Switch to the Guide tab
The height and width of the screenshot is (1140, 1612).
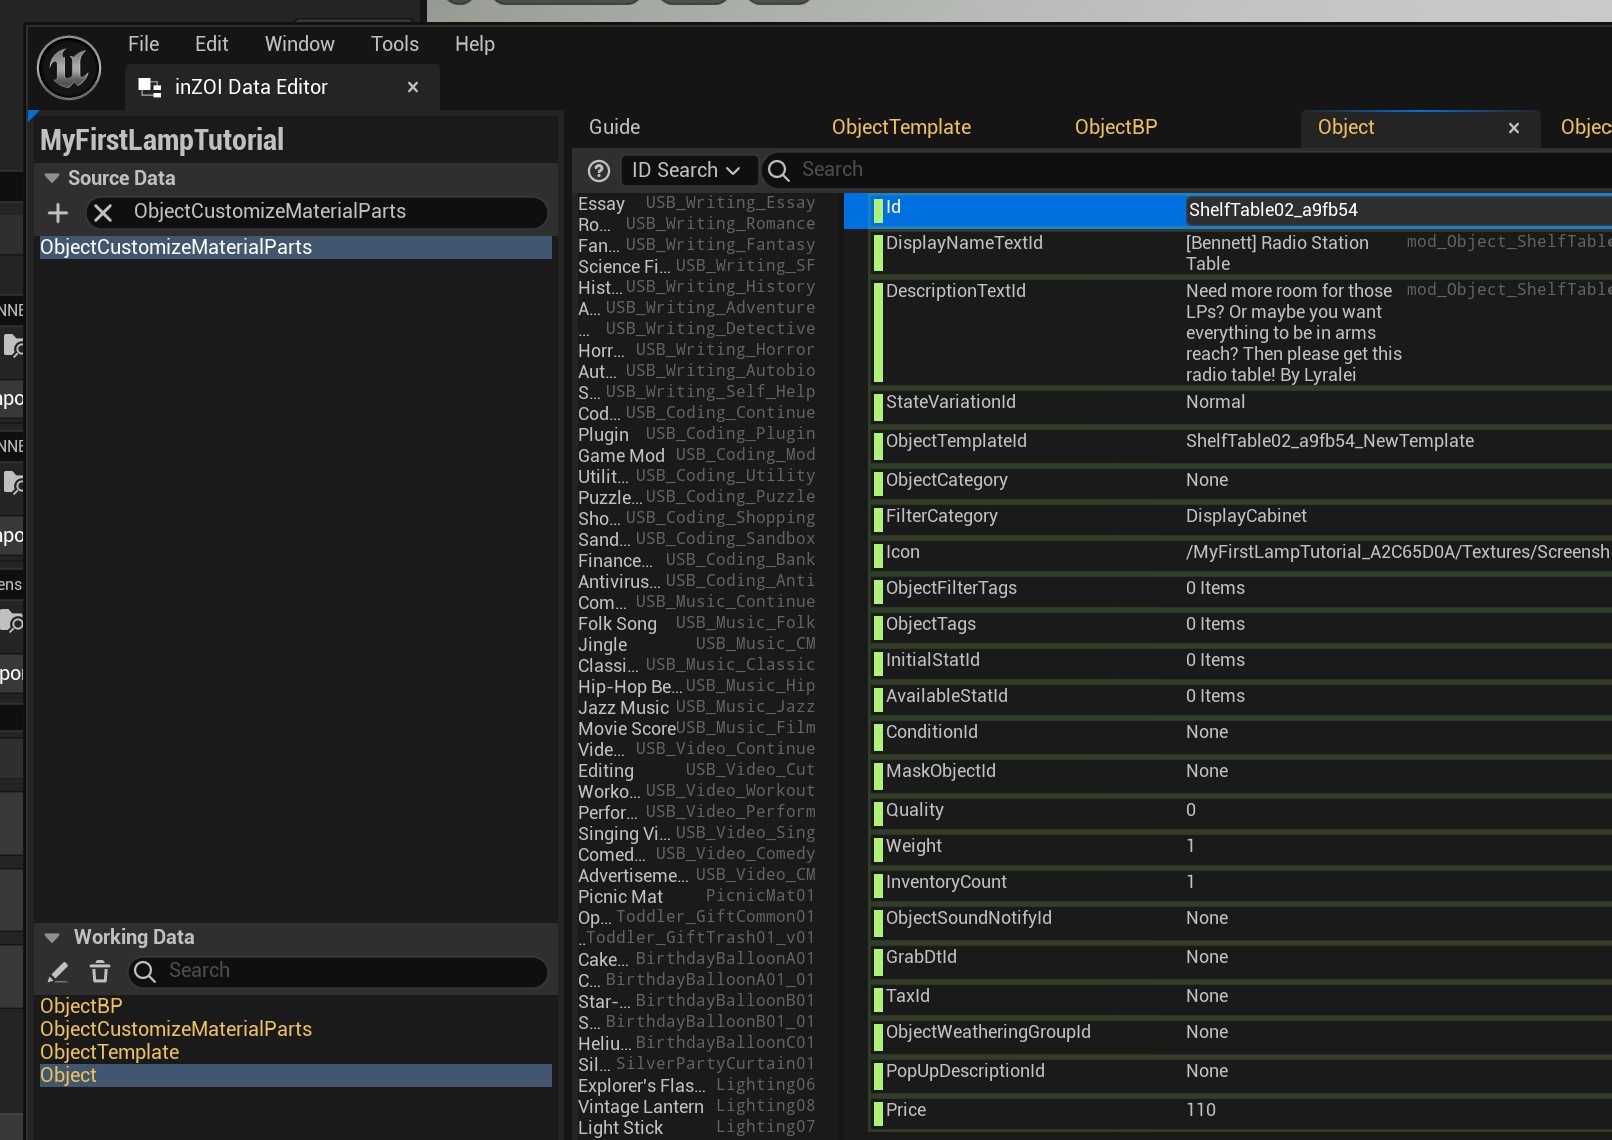pyautogui.click(x=614, y=127)
